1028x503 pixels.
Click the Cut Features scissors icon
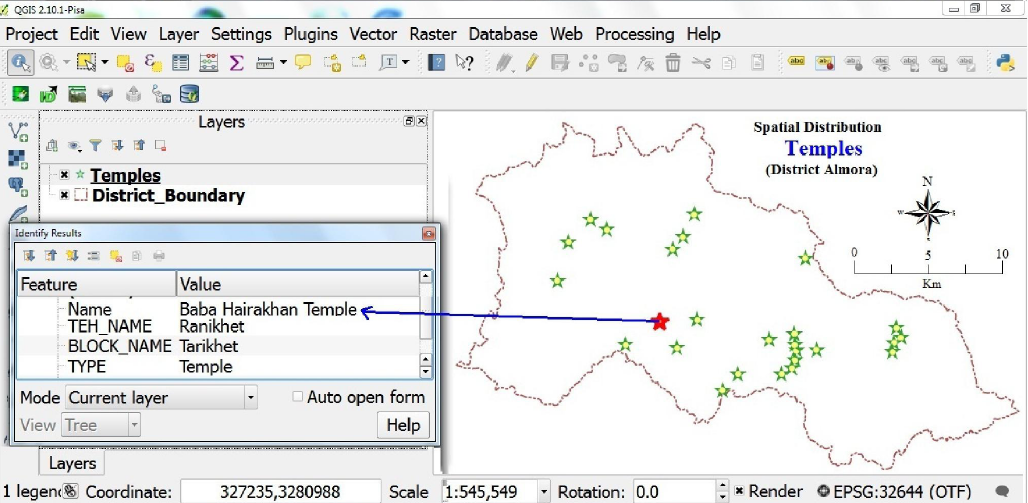701,63
